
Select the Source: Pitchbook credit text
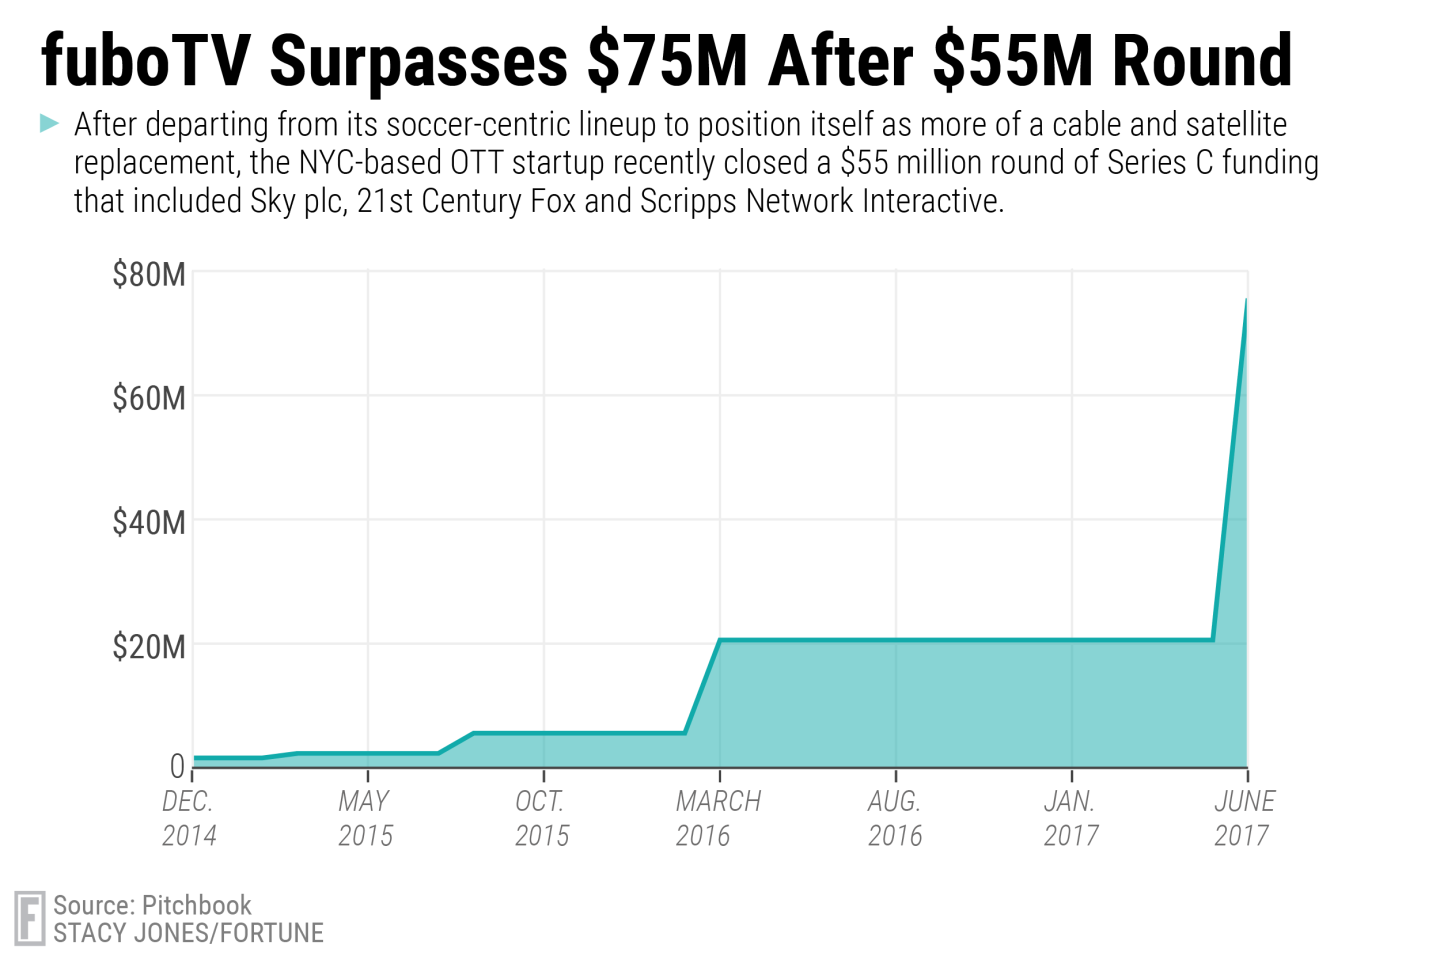pyautogui.click(x=152, y=905)
